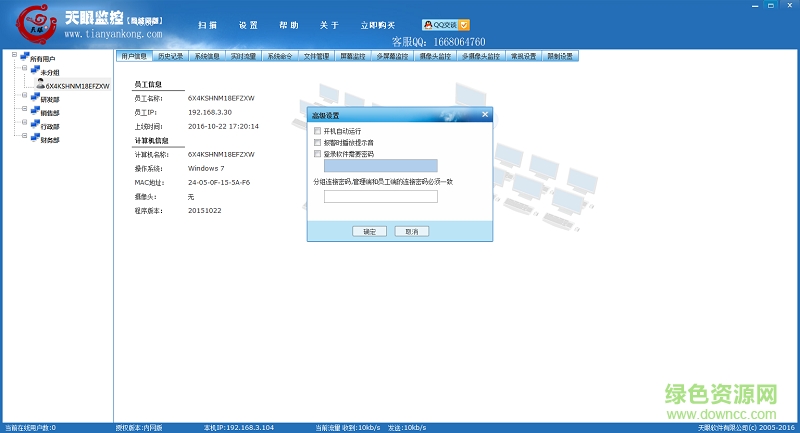Click the employee IP value 192.168.3.30
This screenshot has height=433, width=800.
point(210,112)
